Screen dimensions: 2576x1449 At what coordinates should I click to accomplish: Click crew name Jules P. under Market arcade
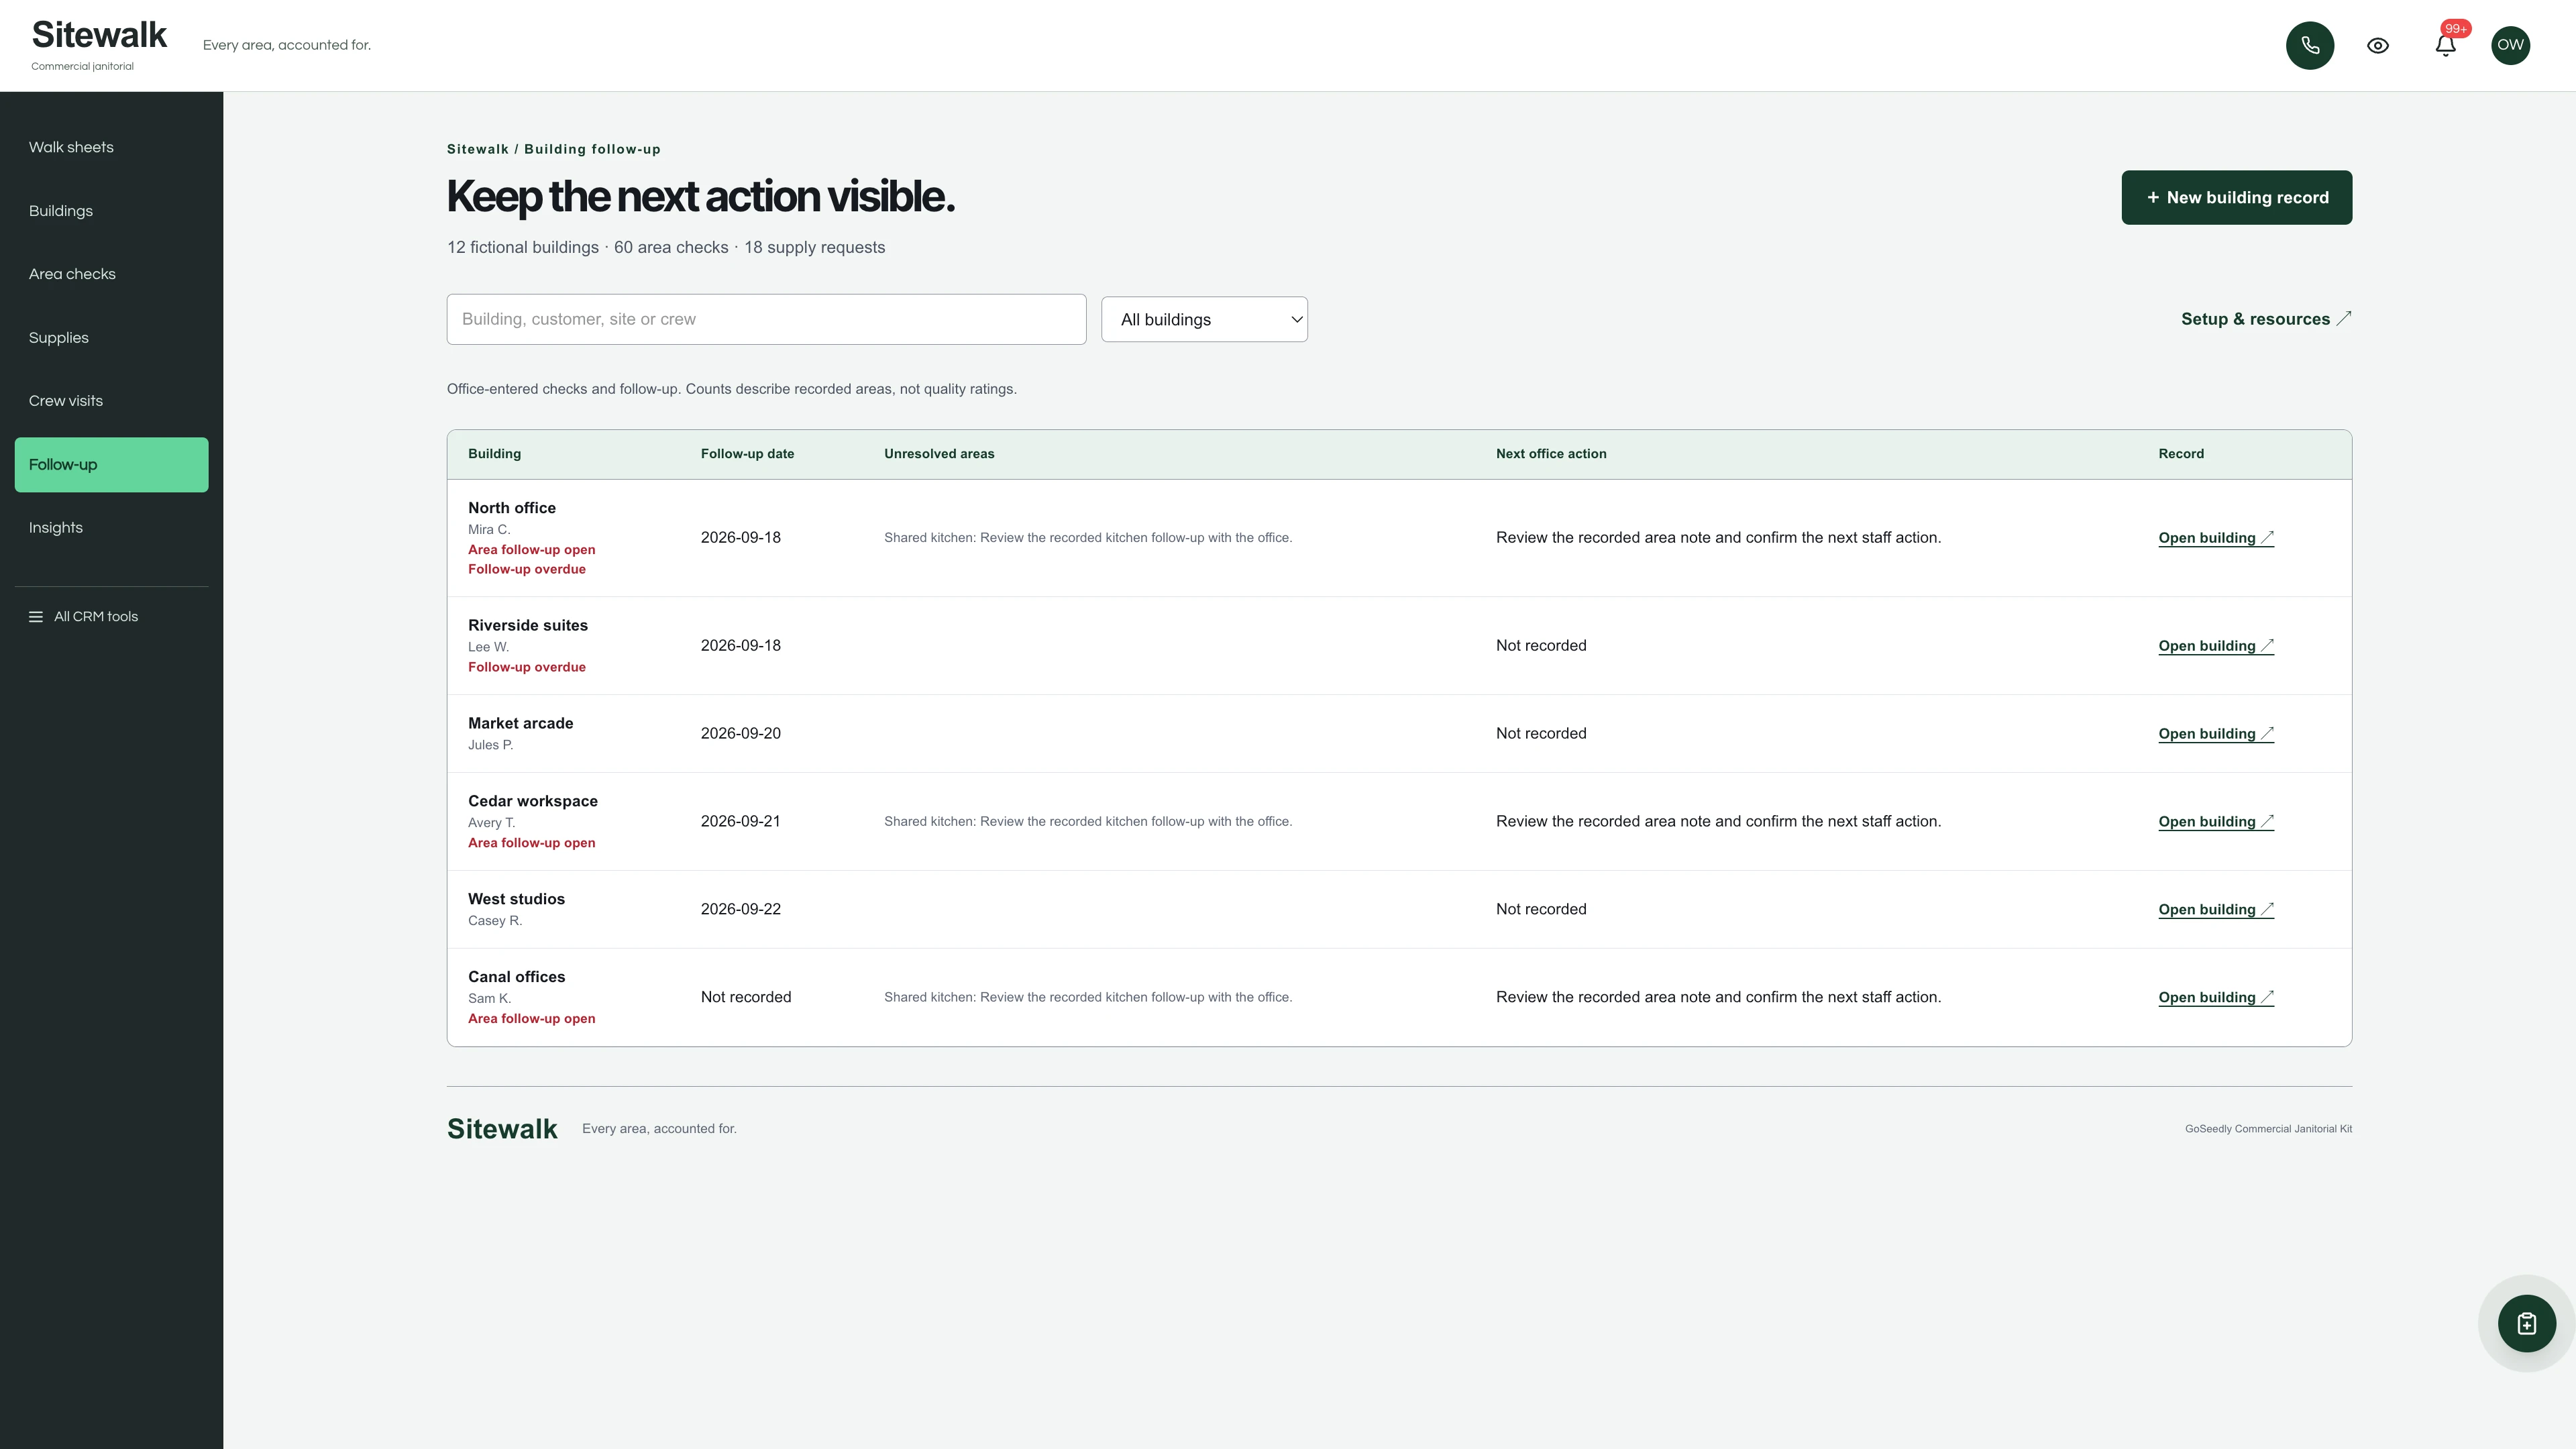[x=490, y=746]
